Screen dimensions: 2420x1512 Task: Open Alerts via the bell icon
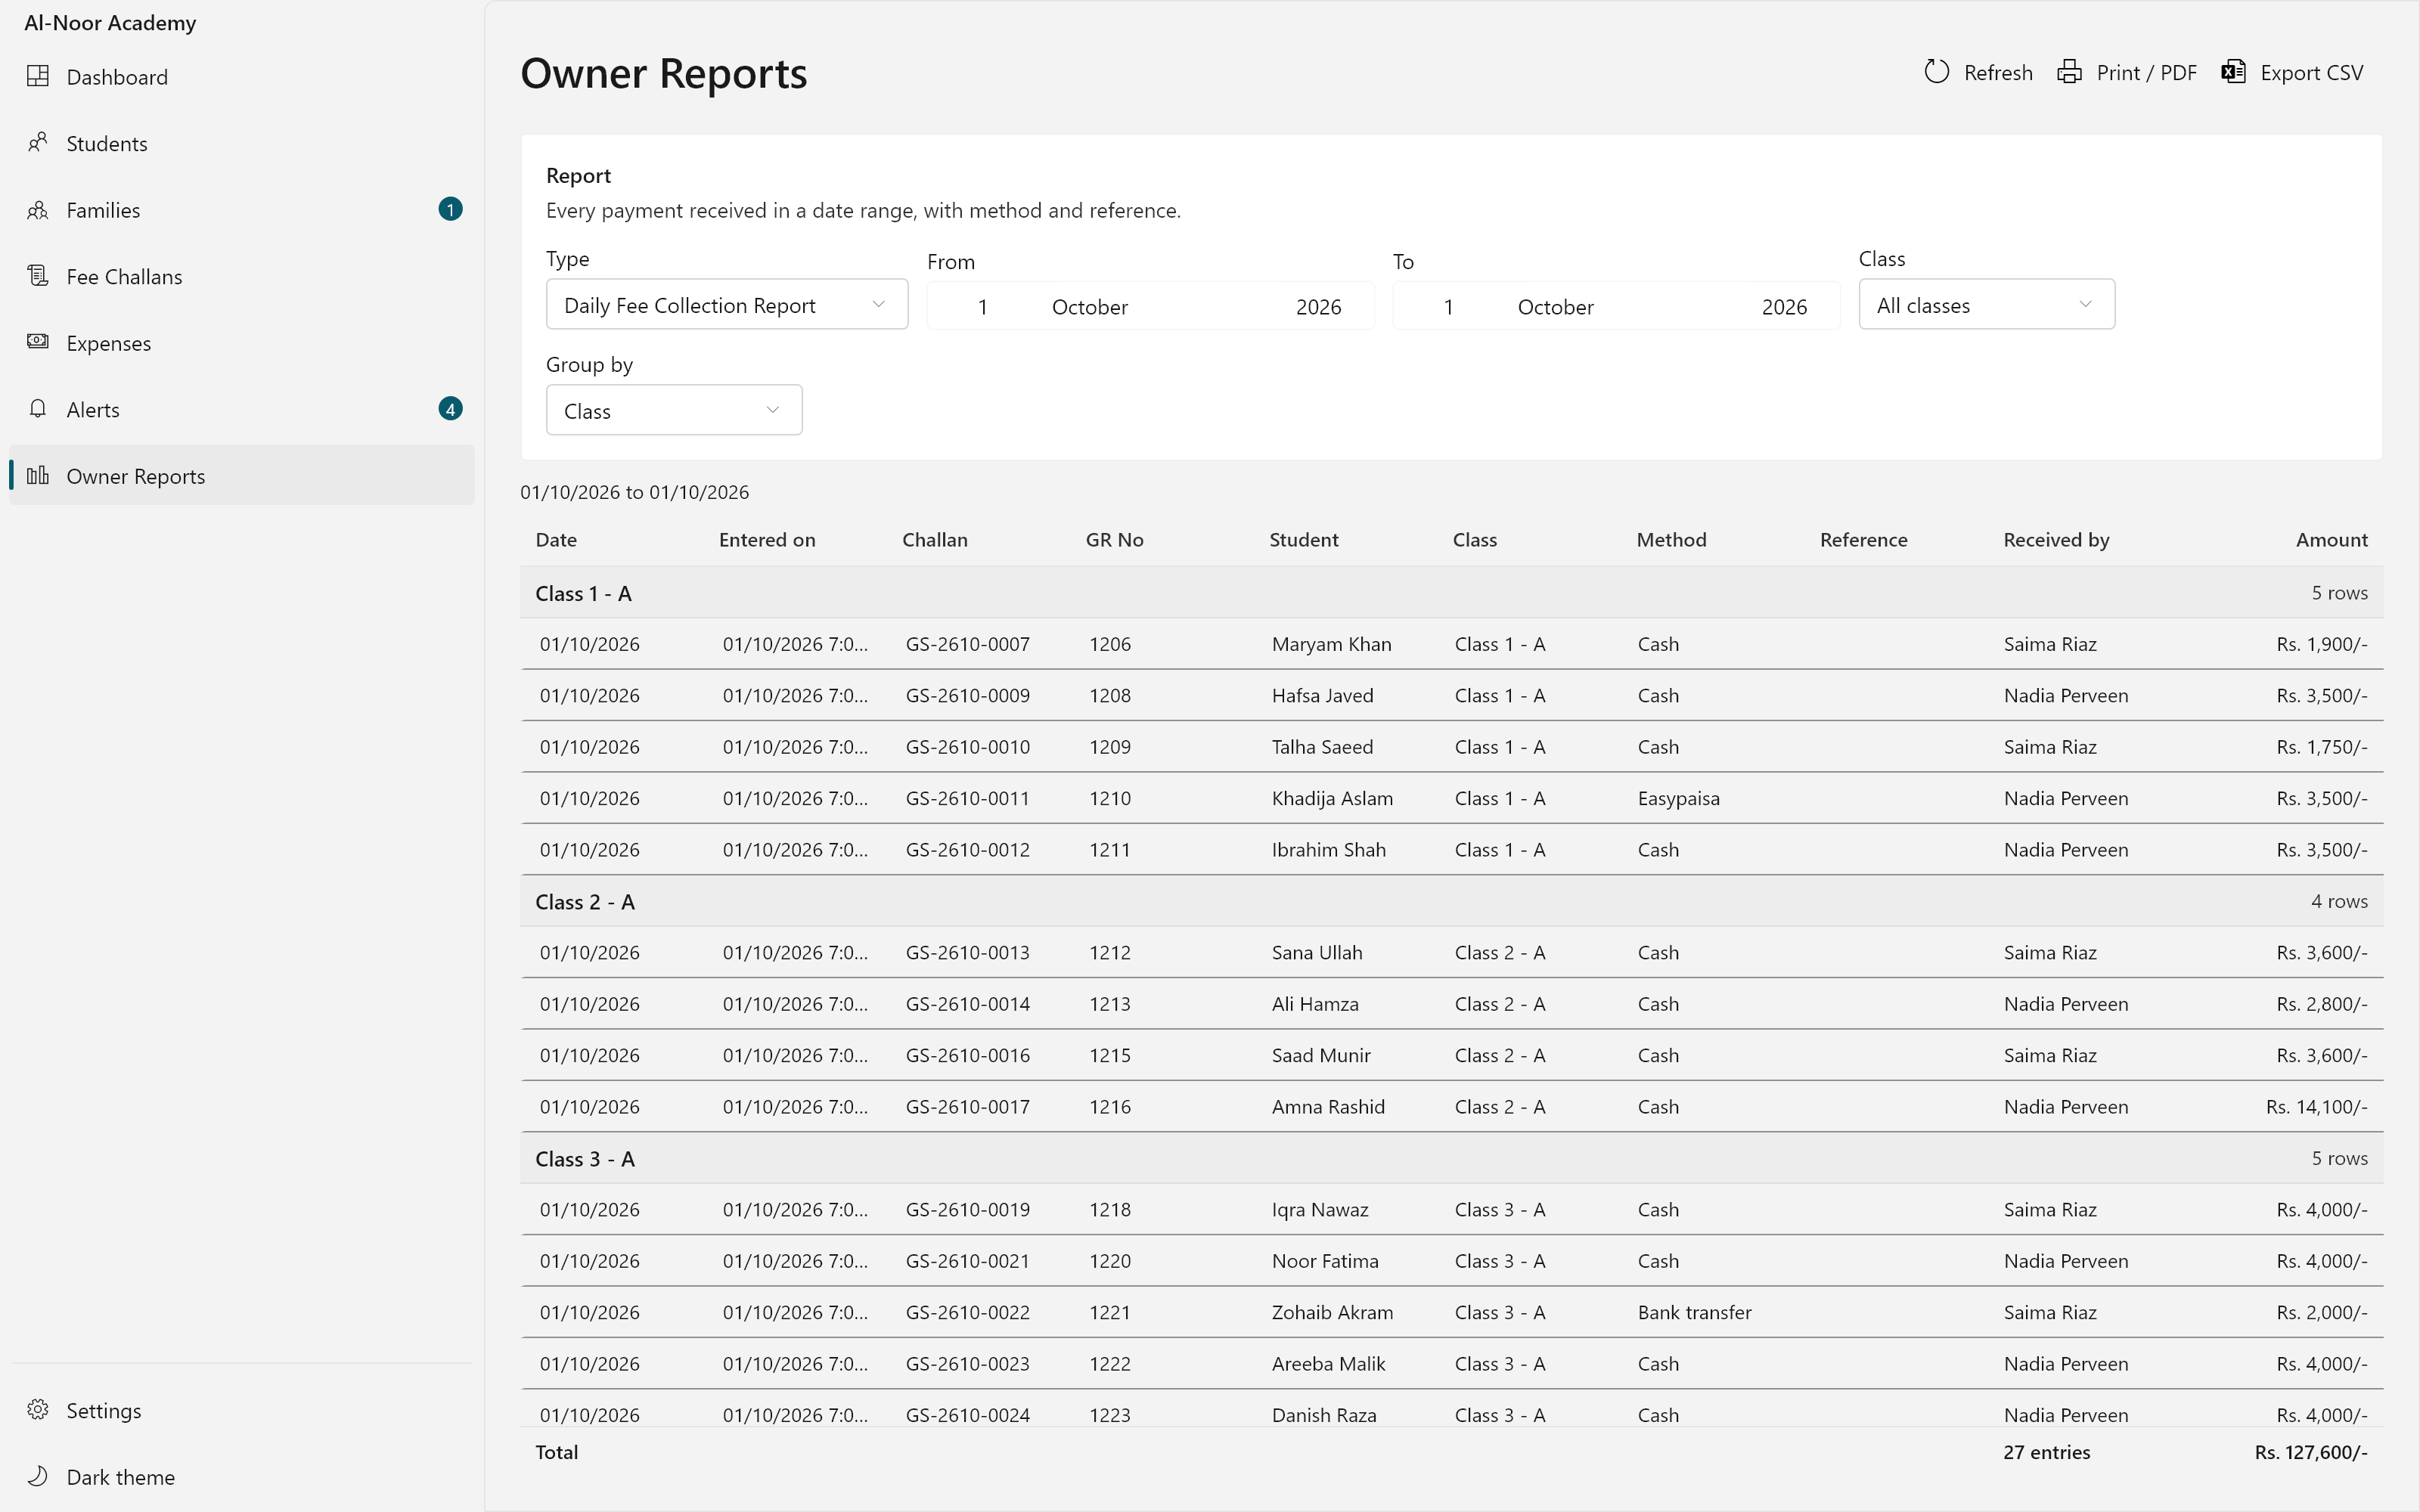tap(38, 409)
